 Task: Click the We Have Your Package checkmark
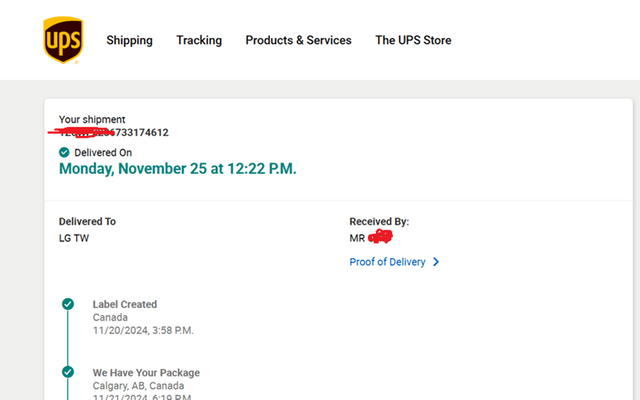click(68, 372)
